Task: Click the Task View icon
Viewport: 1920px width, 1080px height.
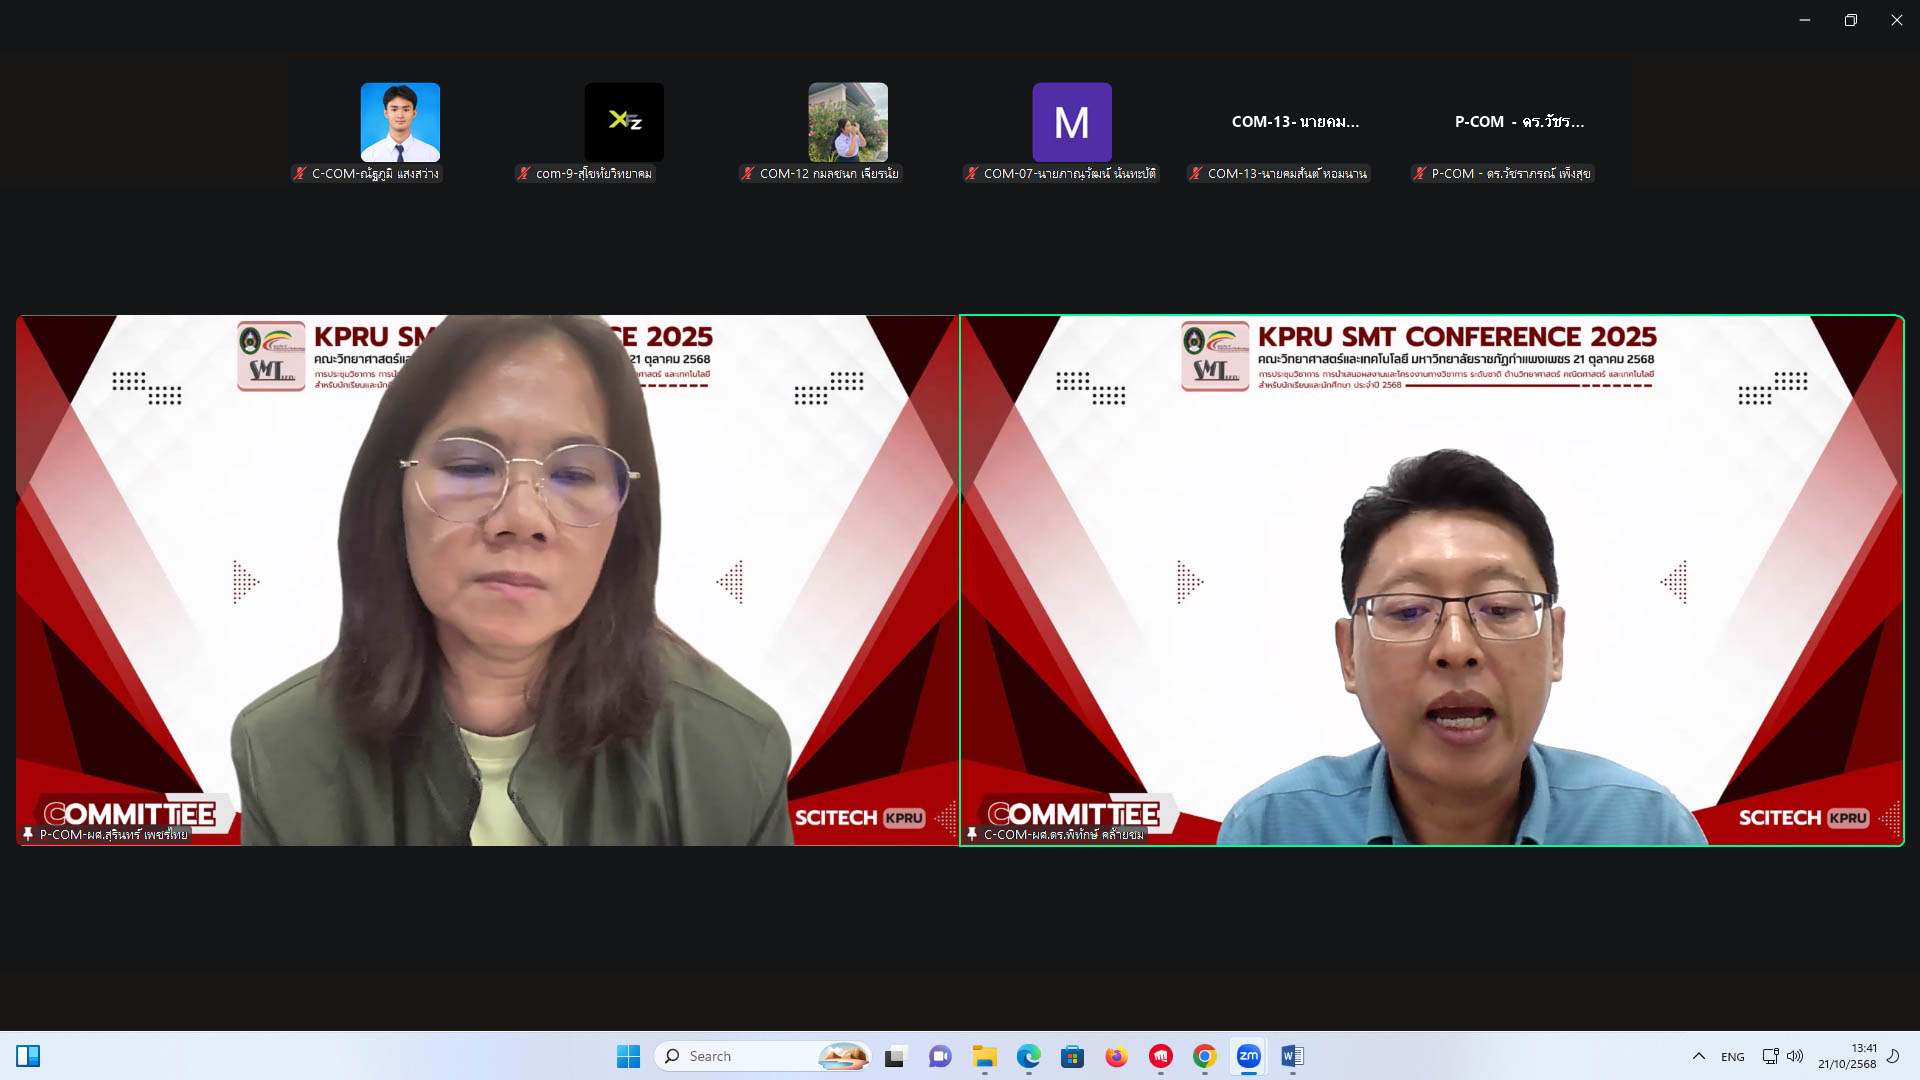Action: tap(895, 1056)
